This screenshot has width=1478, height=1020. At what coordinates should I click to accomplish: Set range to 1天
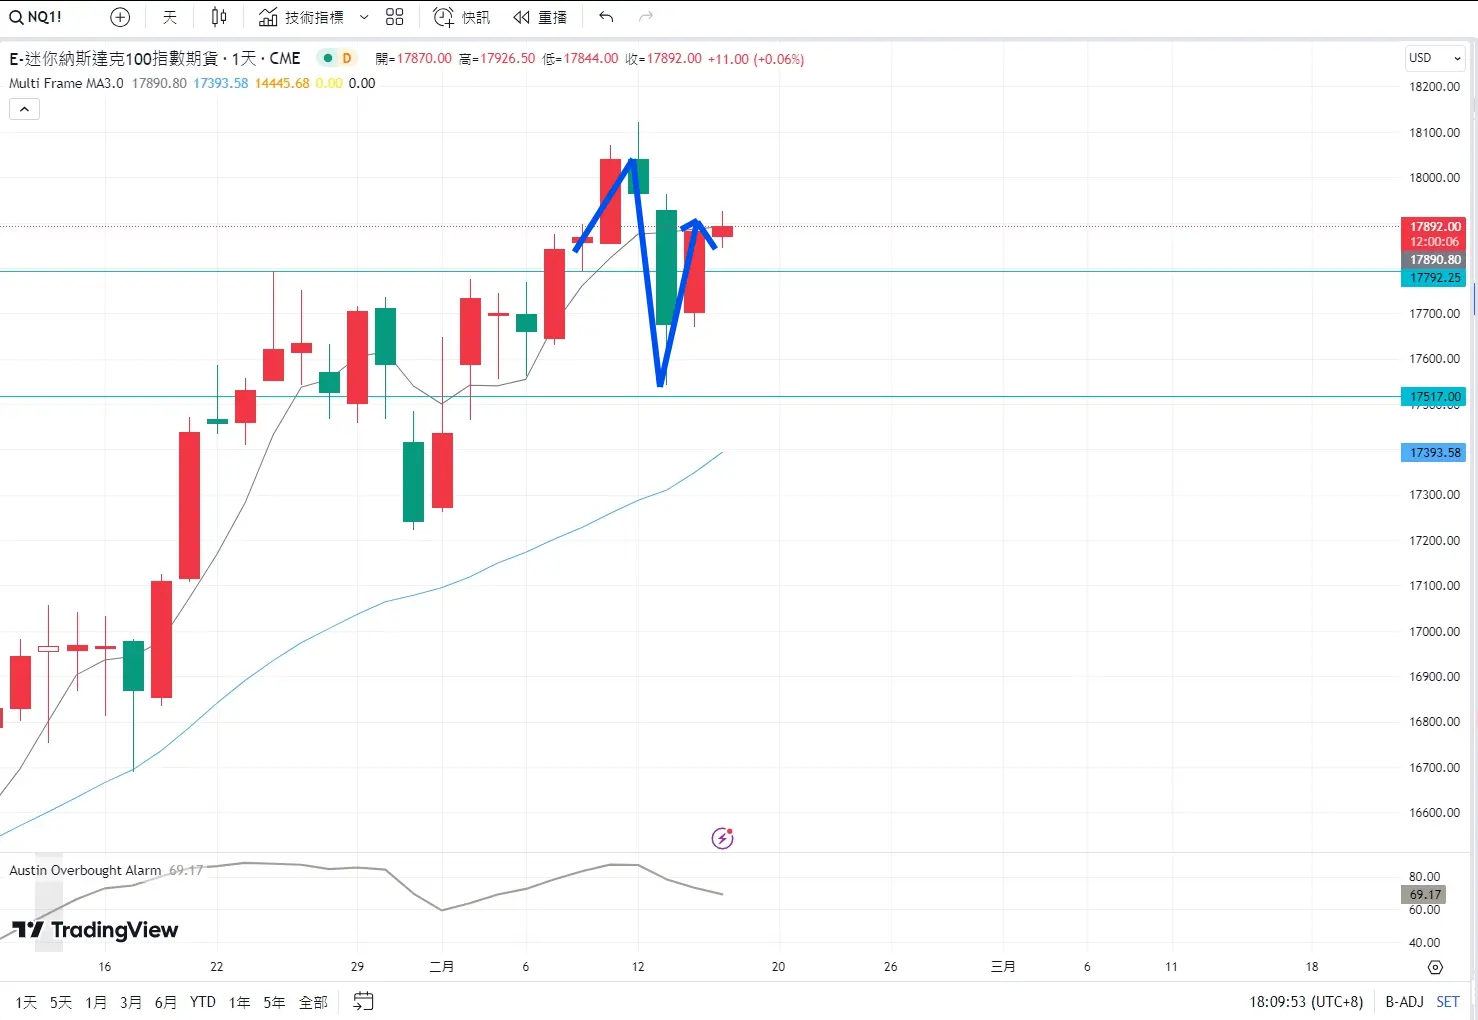click(x=26, y=1002)
